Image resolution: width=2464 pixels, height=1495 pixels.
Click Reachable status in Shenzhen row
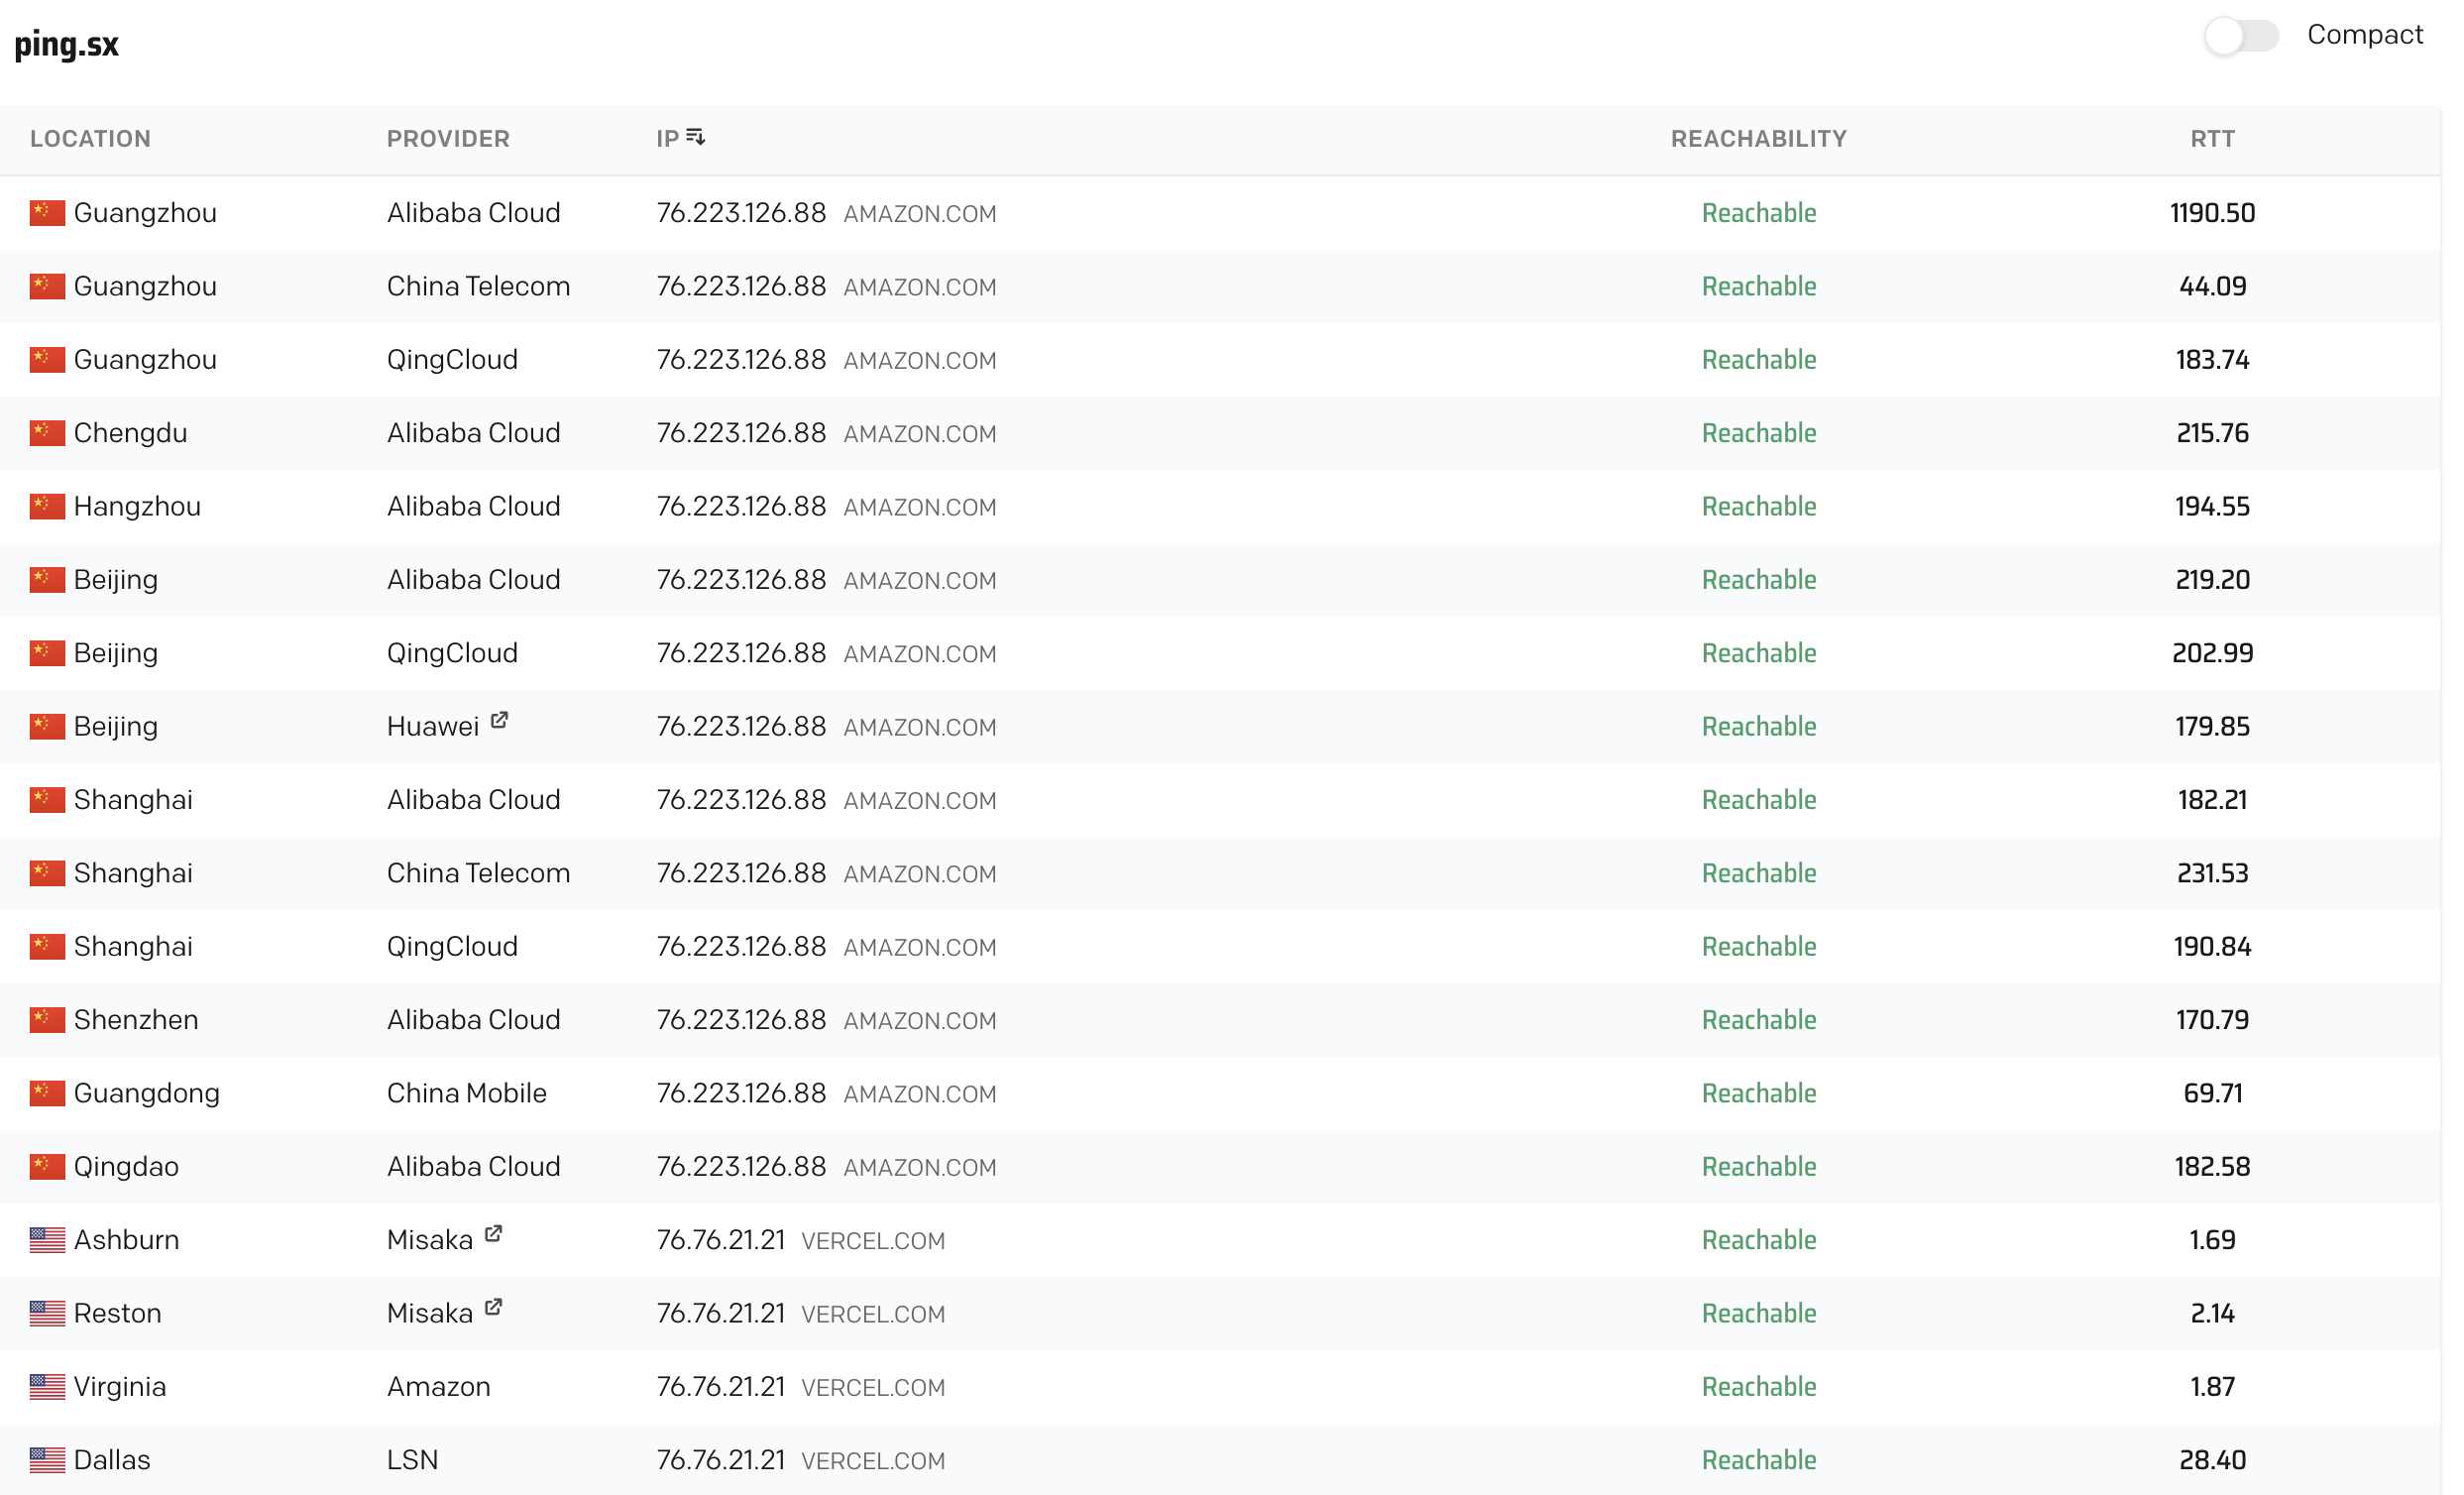[1758, 1020]
